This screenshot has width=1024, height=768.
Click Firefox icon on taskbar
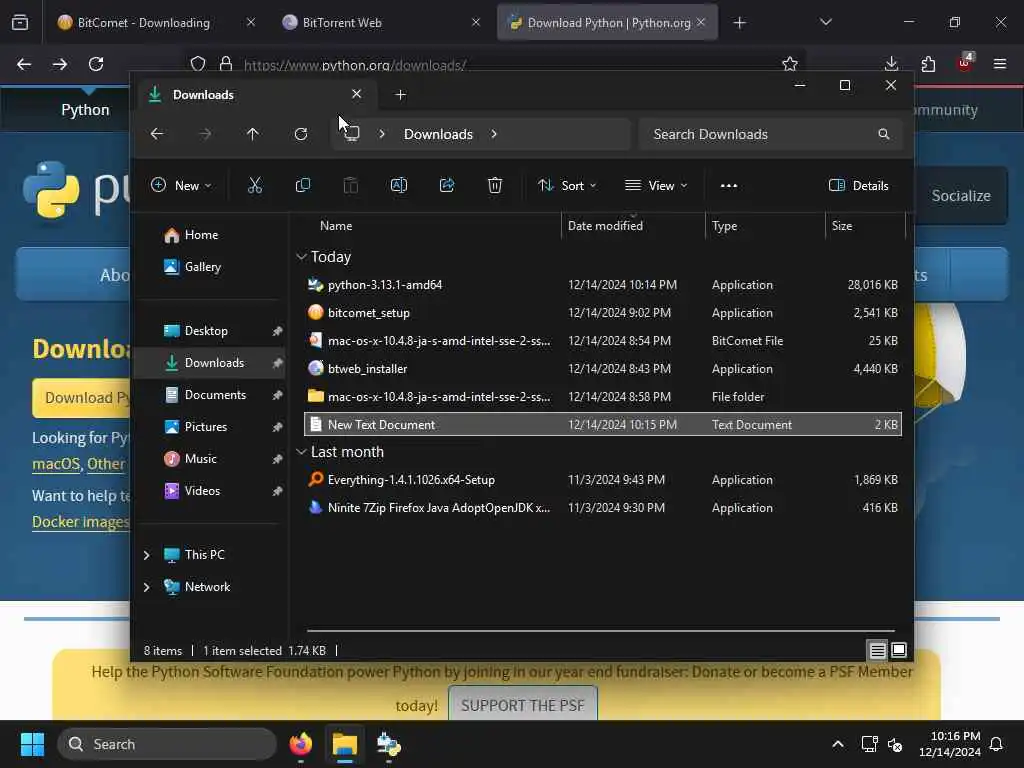[300, 744]
